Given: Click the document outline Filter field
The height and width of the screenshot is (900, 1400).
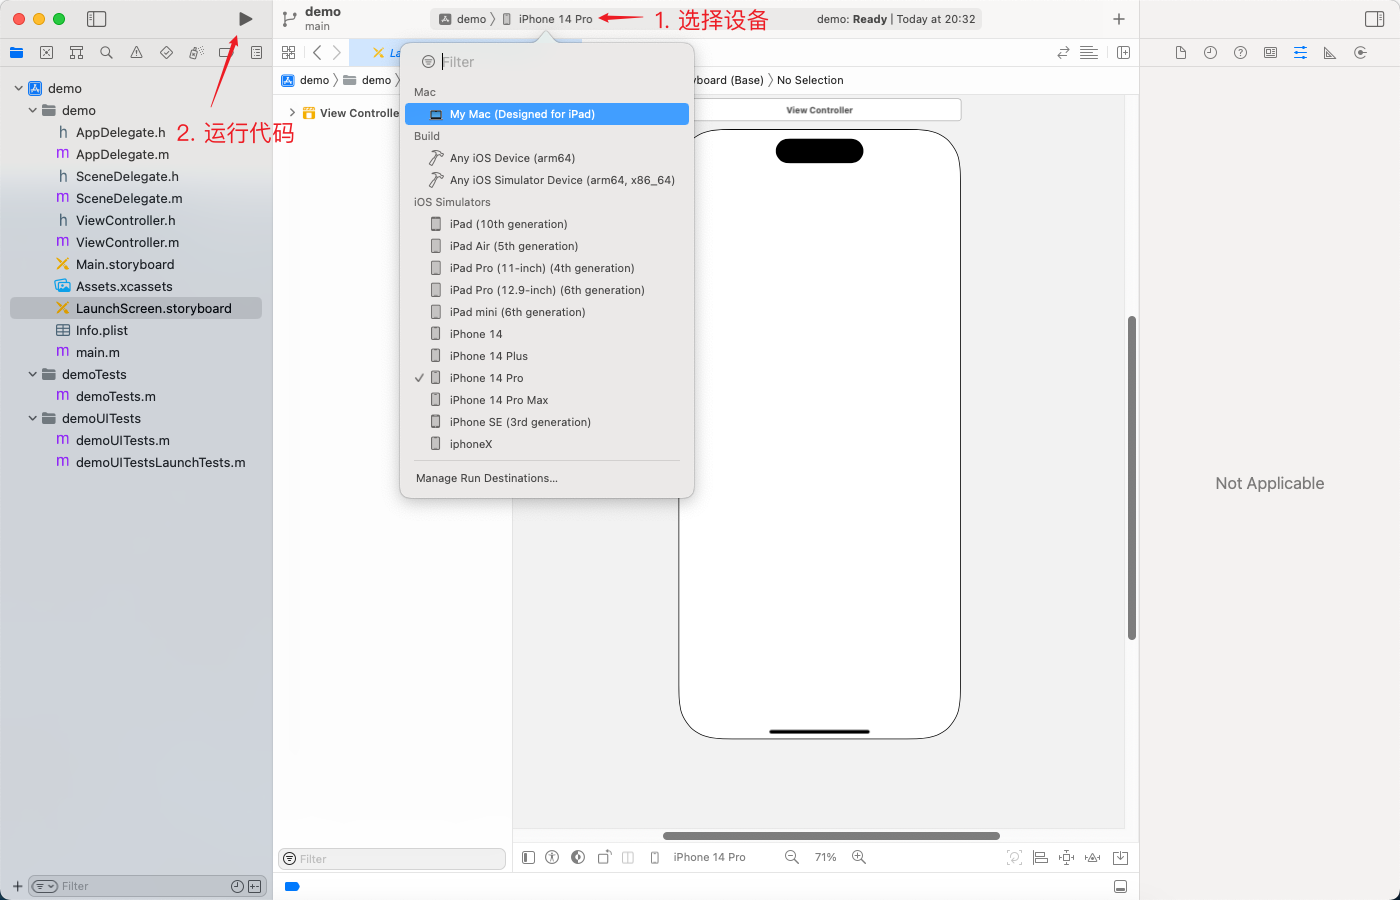Looking at the screenshot, I should point(391,859).
